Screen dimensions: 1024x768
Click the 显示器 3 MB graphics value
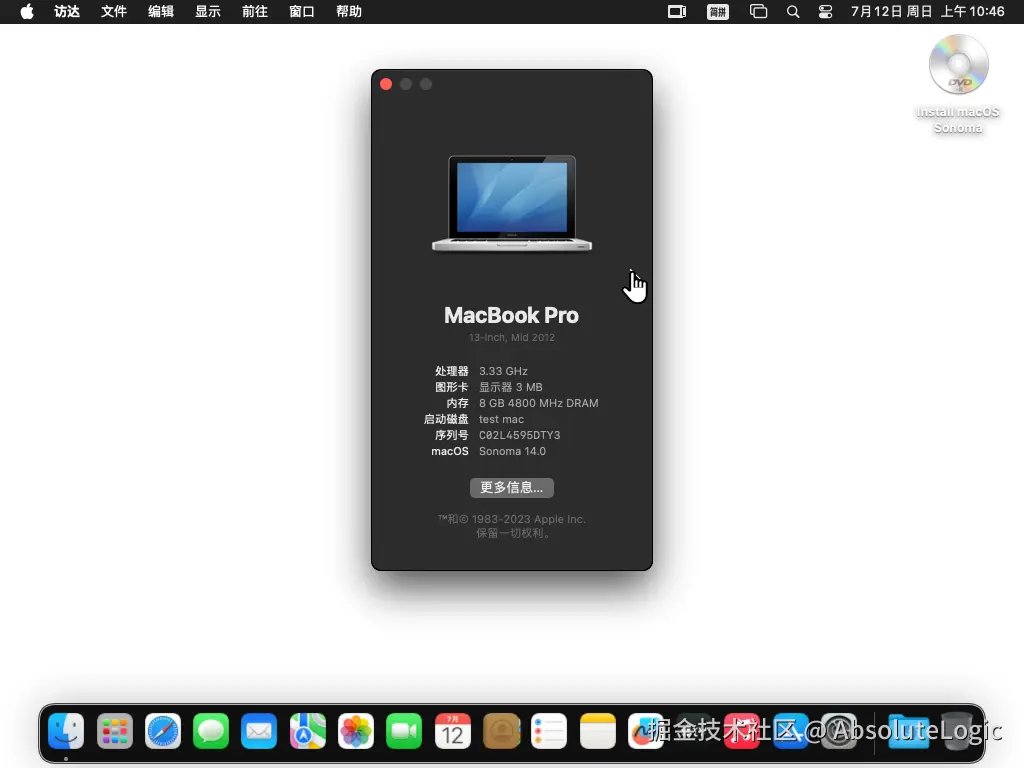(x=511, y=387)
